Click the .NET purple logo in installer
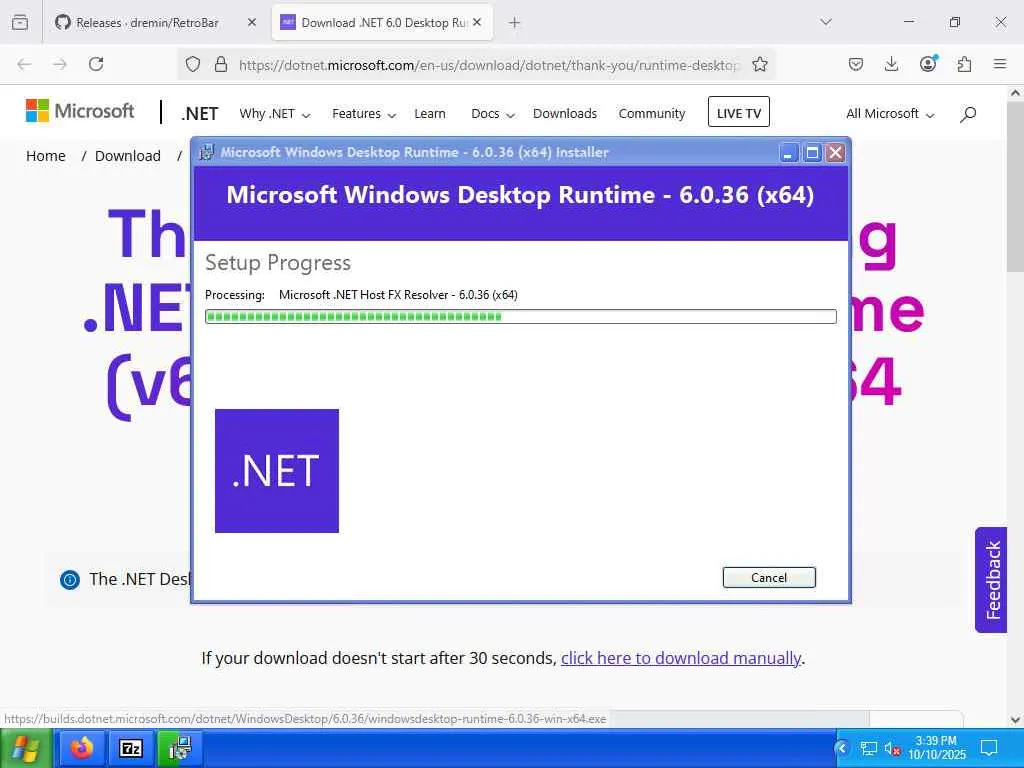Viewport: 1024px width, 768px height. [x=277, y=471]
